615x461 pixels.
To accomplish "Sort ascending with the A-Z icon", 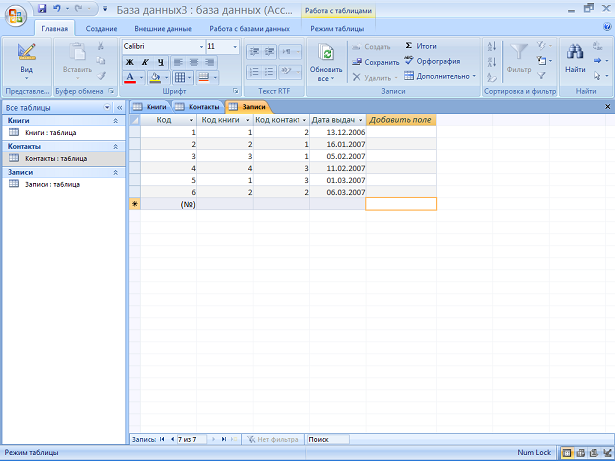I will (492, 47).
